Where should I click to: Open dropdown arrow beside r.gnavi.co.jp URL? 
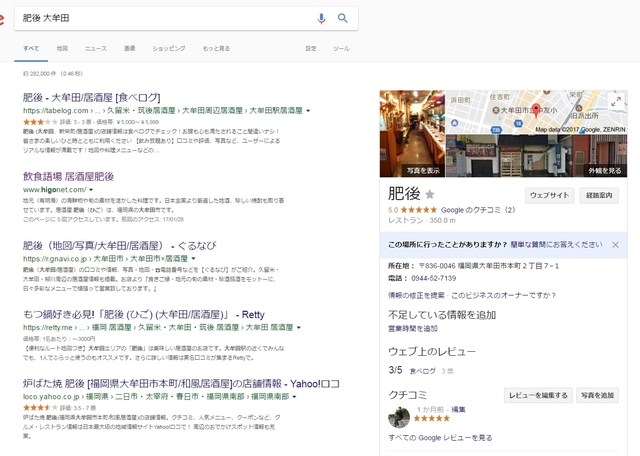pos(193,258)
